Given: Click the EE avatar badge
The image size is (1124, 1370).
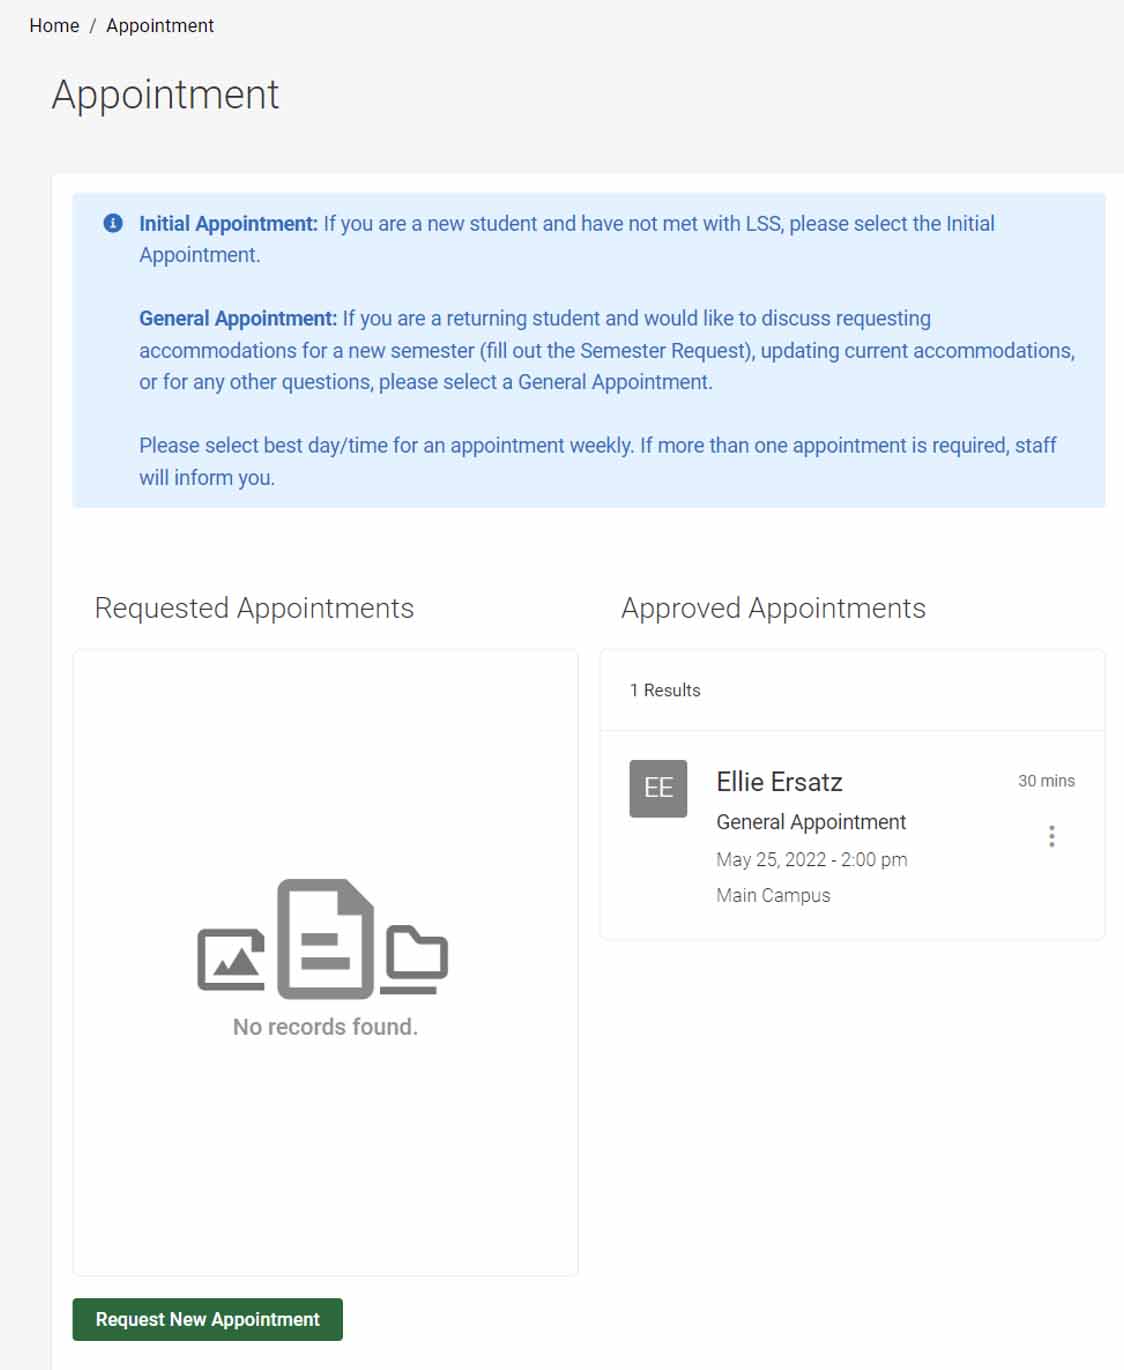Looking at the screenshot, I should coord(658,788).
